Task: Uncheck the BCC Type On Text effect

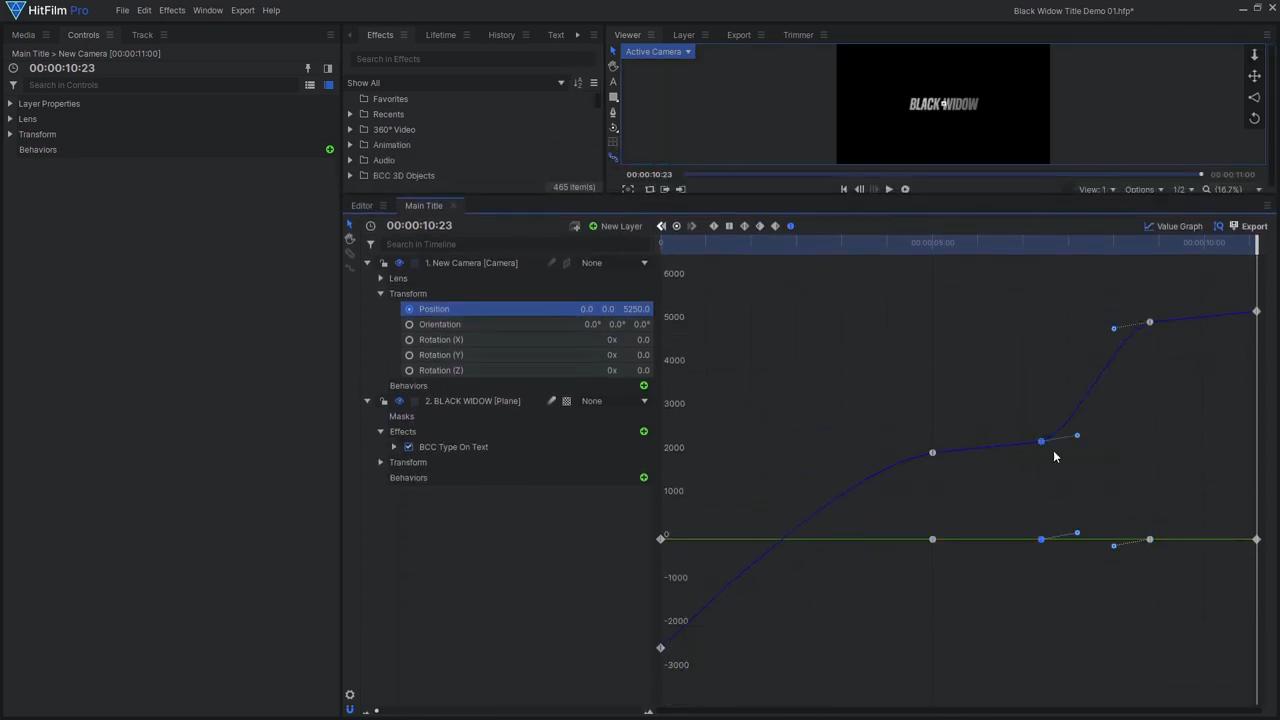Action: click(x=408, y=447)
